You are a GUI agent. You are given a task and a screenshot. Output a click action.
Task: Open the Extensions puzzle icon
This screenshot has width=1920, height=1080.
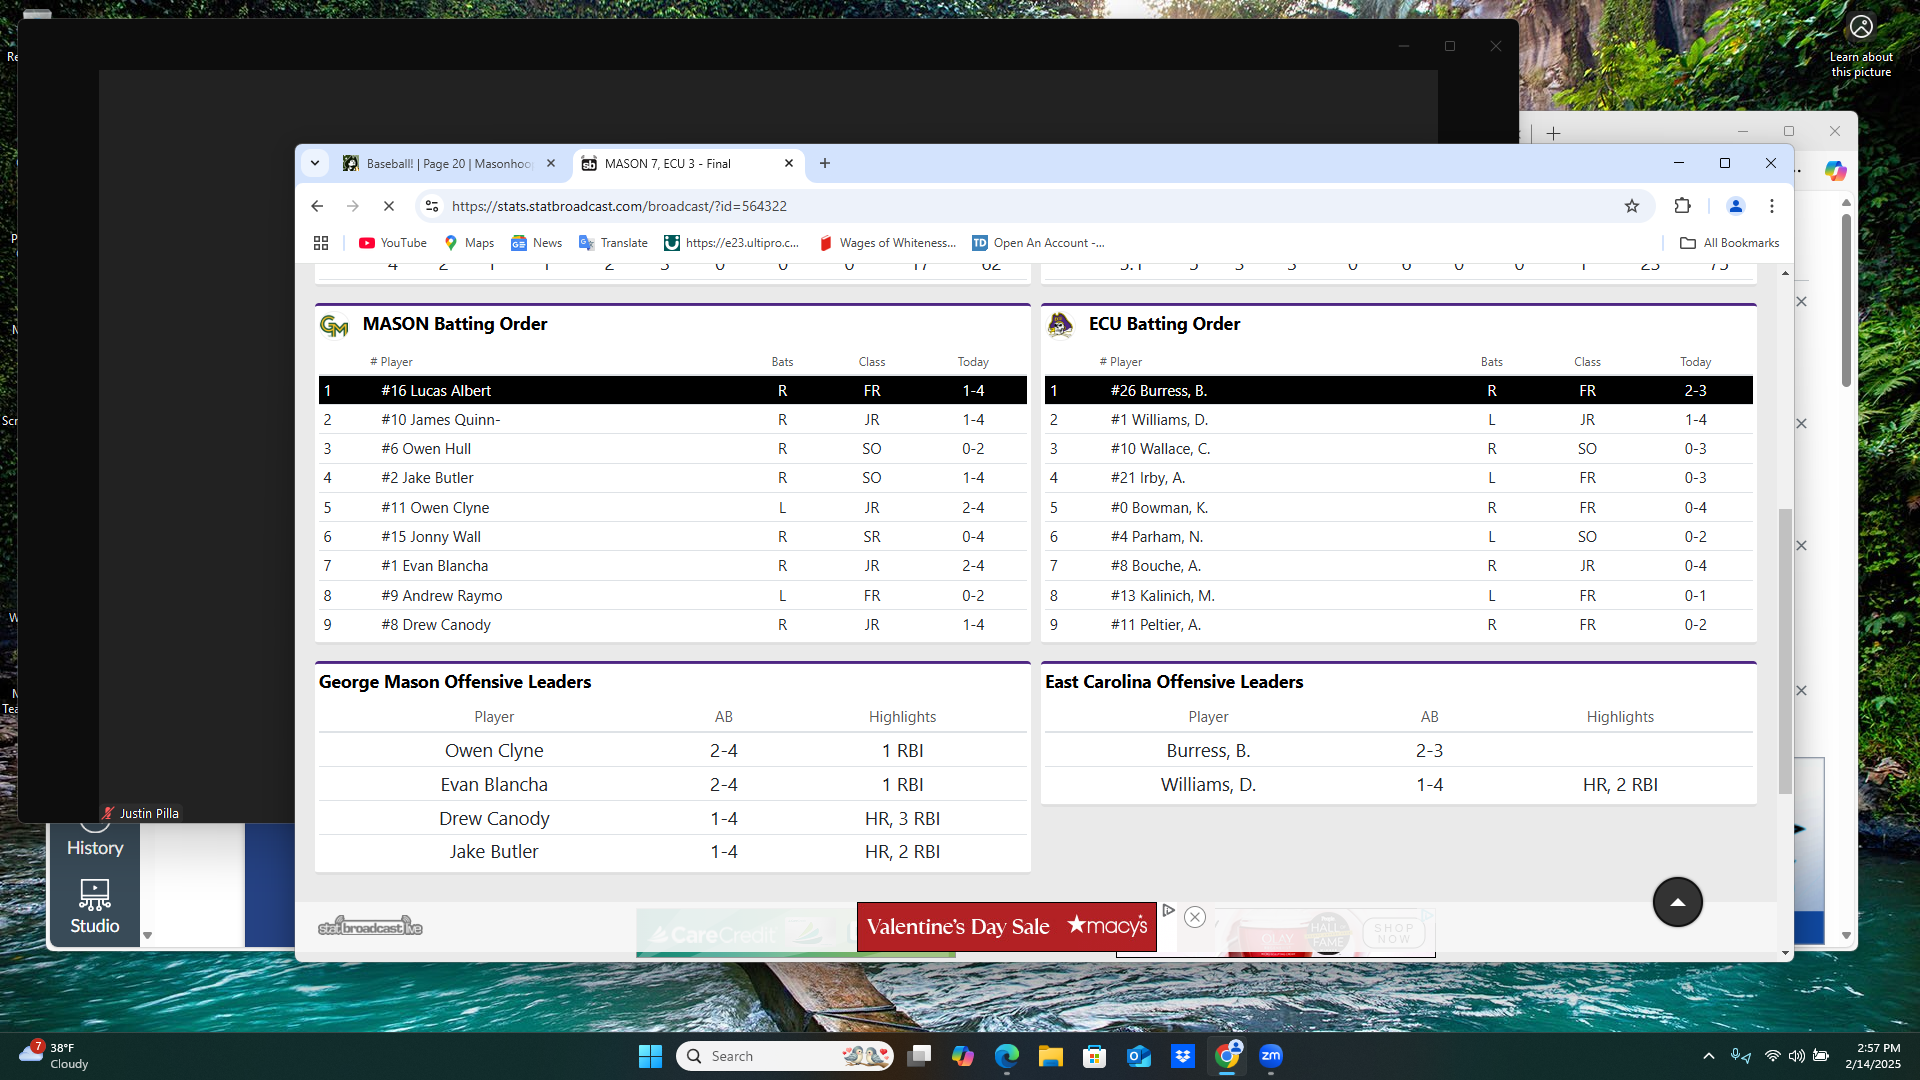pos(1683,206)
